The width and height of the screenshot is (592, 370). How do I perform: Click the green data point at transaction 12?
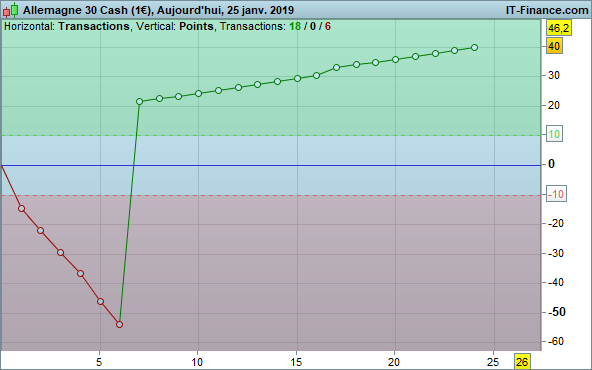point(238,88)
